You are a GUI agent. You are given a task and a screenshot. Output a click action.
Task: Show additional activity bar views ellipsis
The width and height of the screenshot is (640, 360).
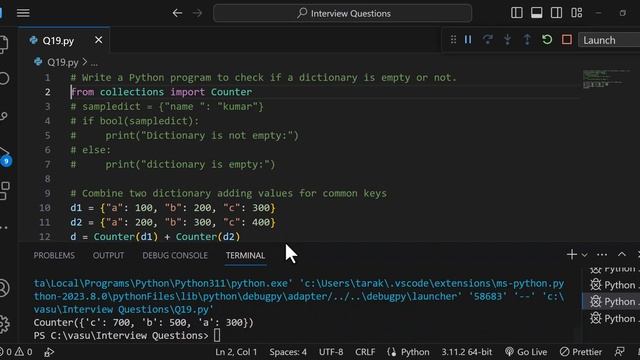click(x=4, y=227)
